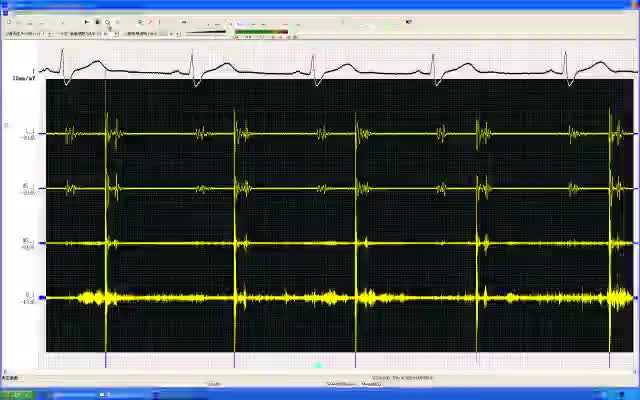Image resolution: width=640 pixels, height=400 pixels.
Task: Click the last blue time marker near right edge
Action: (x=610, y=360)
